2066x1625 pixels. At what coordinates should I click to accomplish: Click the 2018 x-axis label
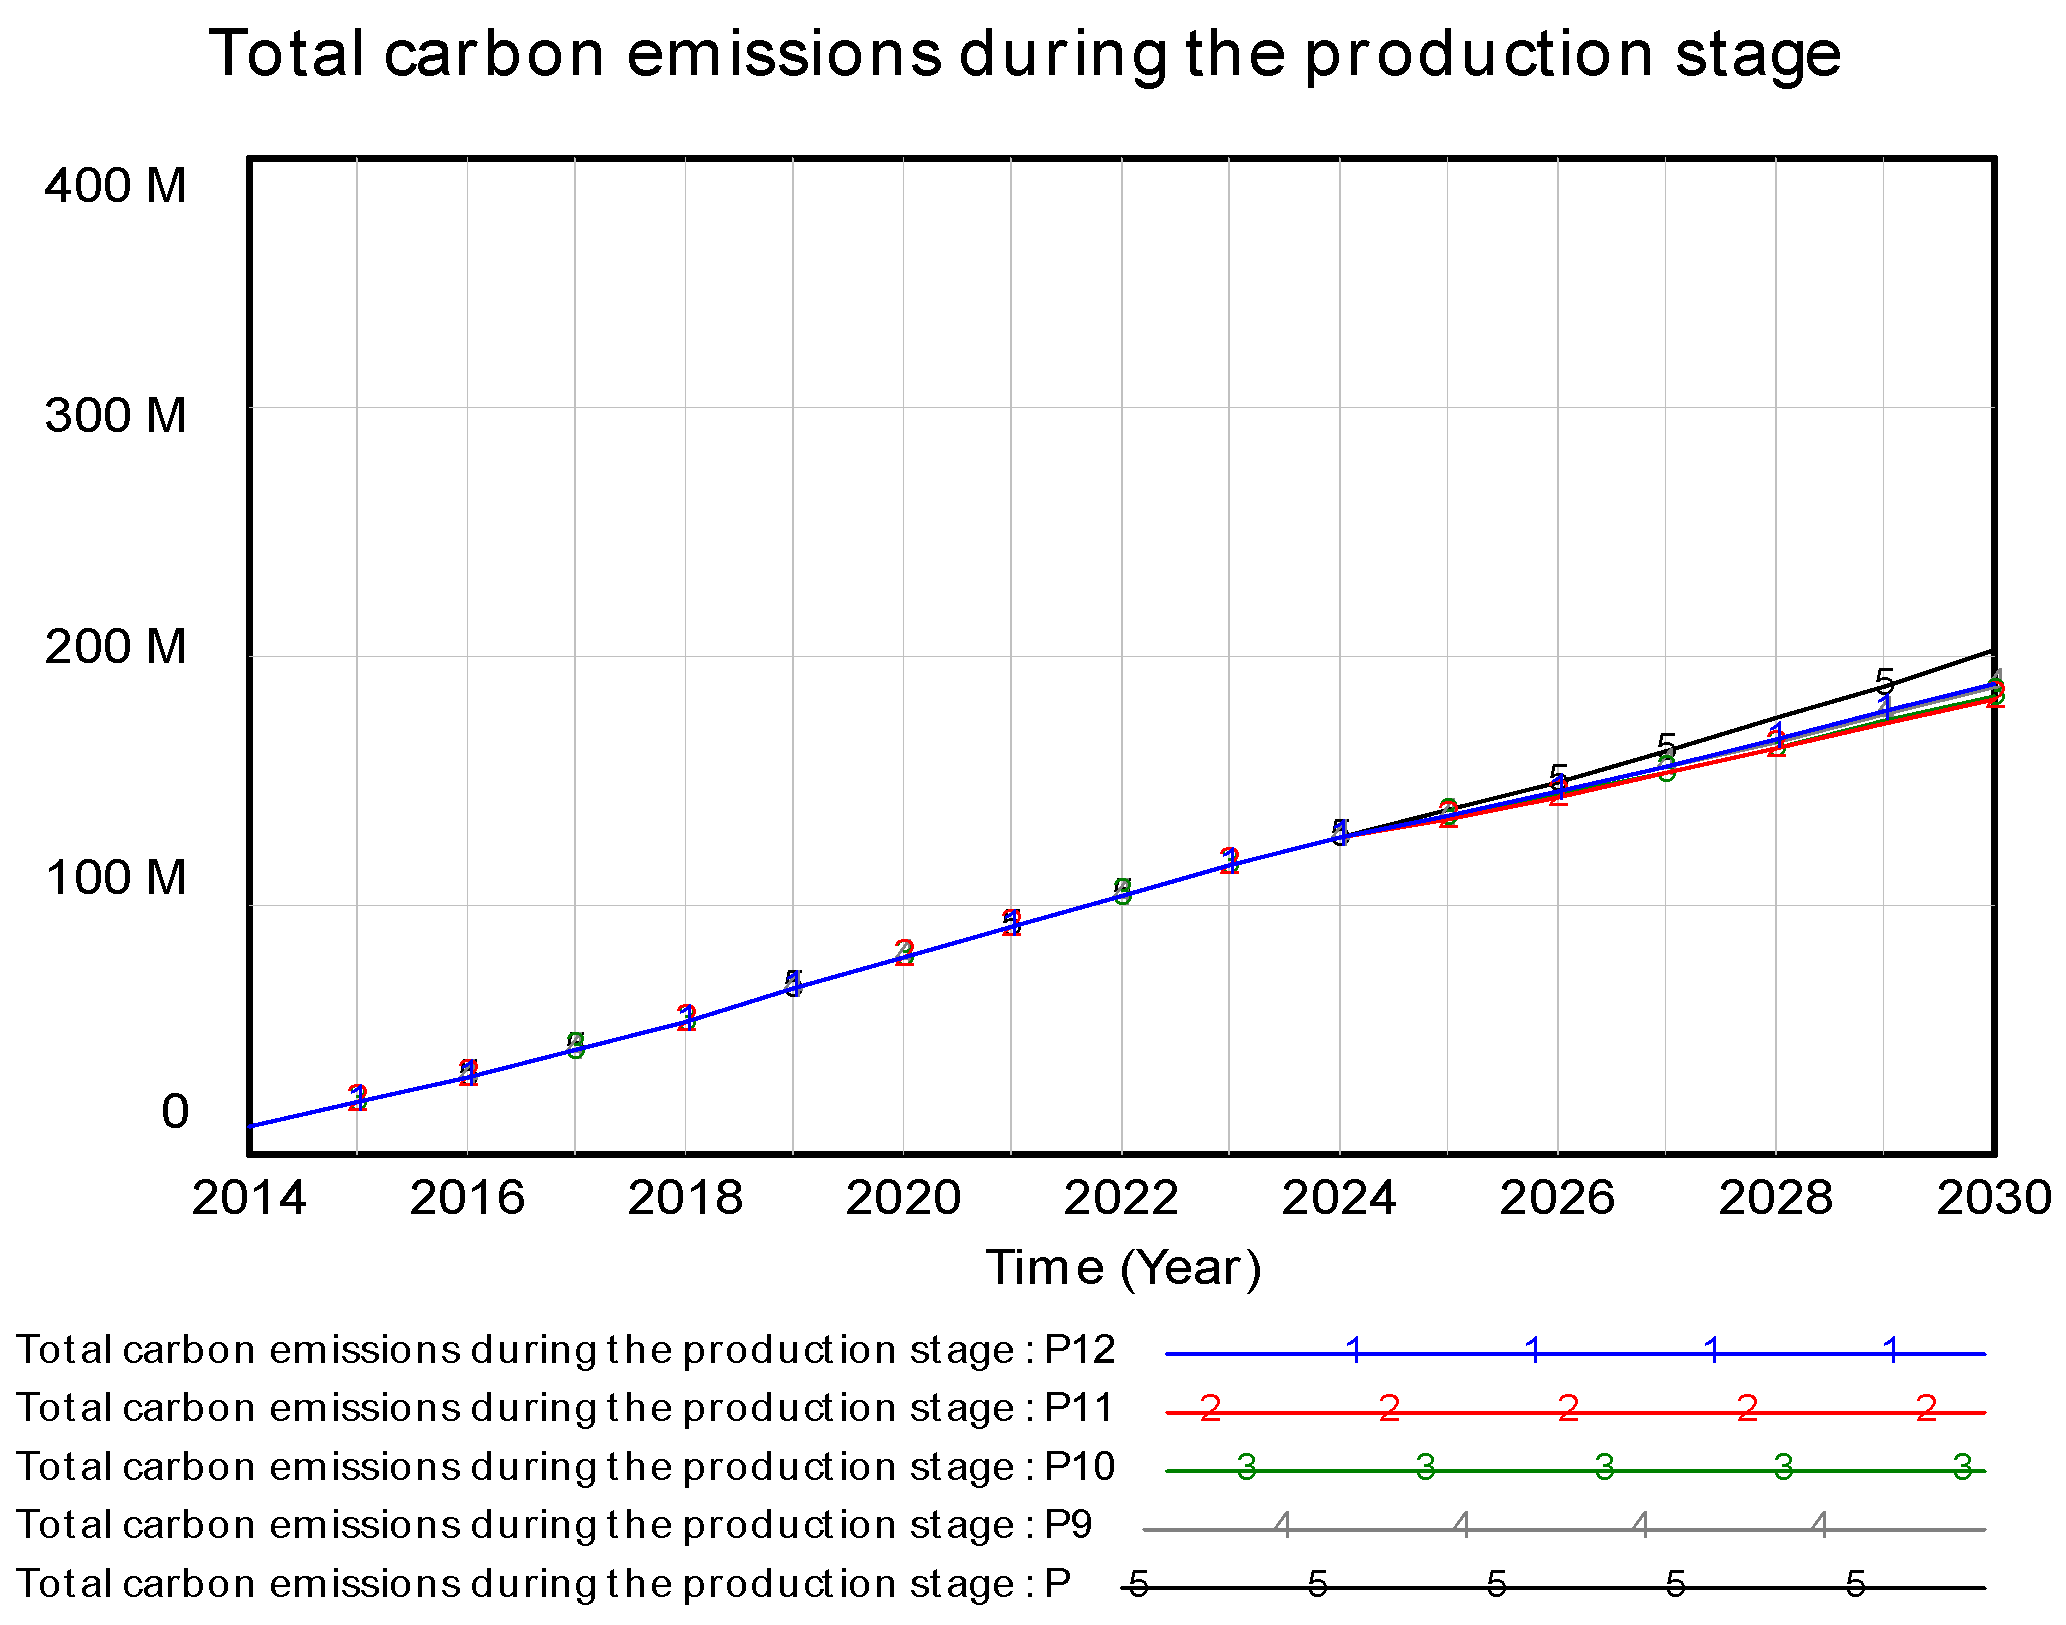685,1198
